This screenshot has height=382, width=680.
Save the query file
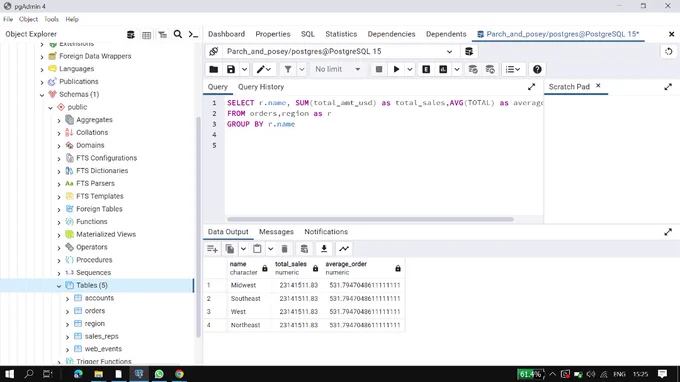coord(231,69)
